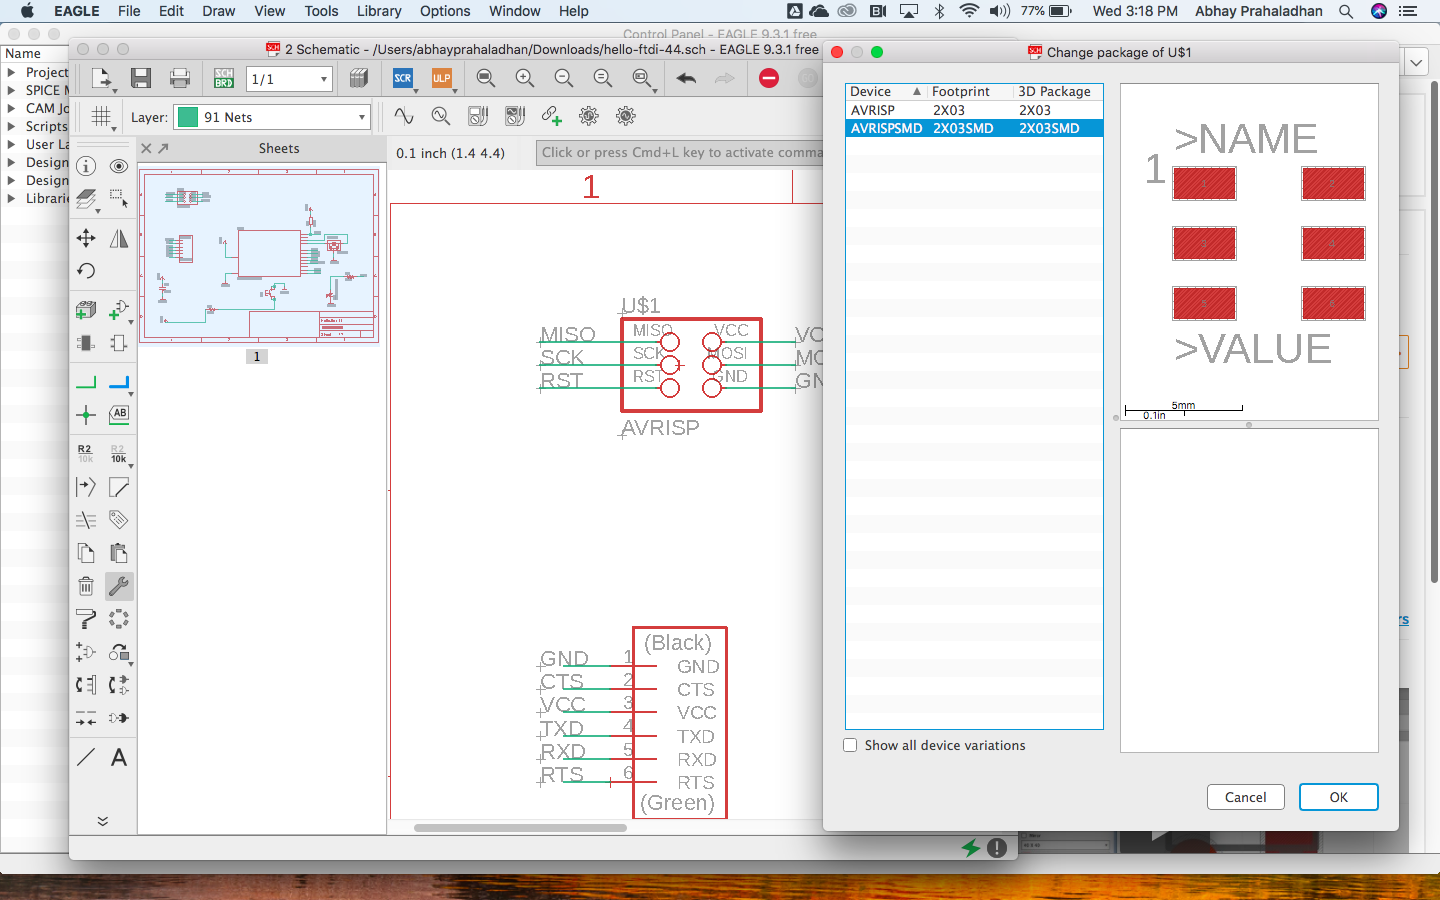Show more tools with the double chevron
Image resolution: width=1440 pixels, height=900 pixels.
click(x=102, y=821)
